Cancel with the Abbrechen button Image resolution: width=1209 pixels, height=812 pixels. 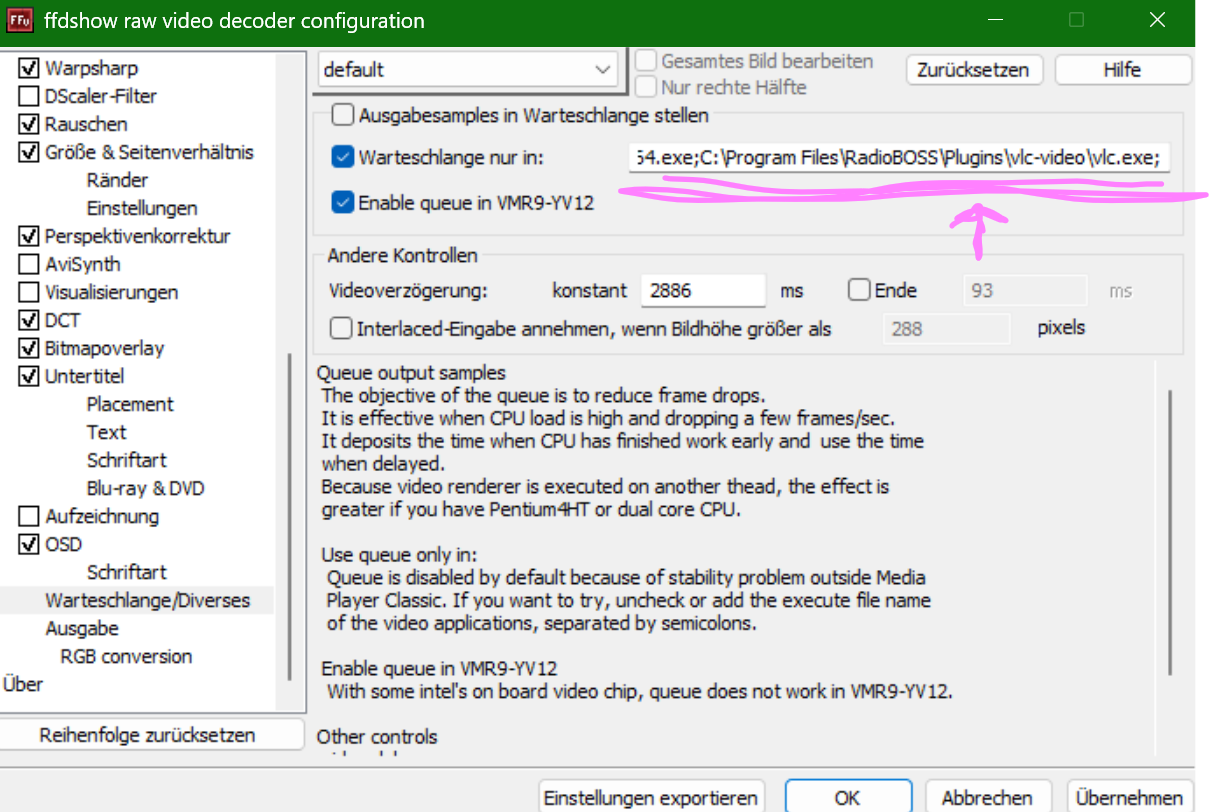pyautogui.click(x=987, y=798)
